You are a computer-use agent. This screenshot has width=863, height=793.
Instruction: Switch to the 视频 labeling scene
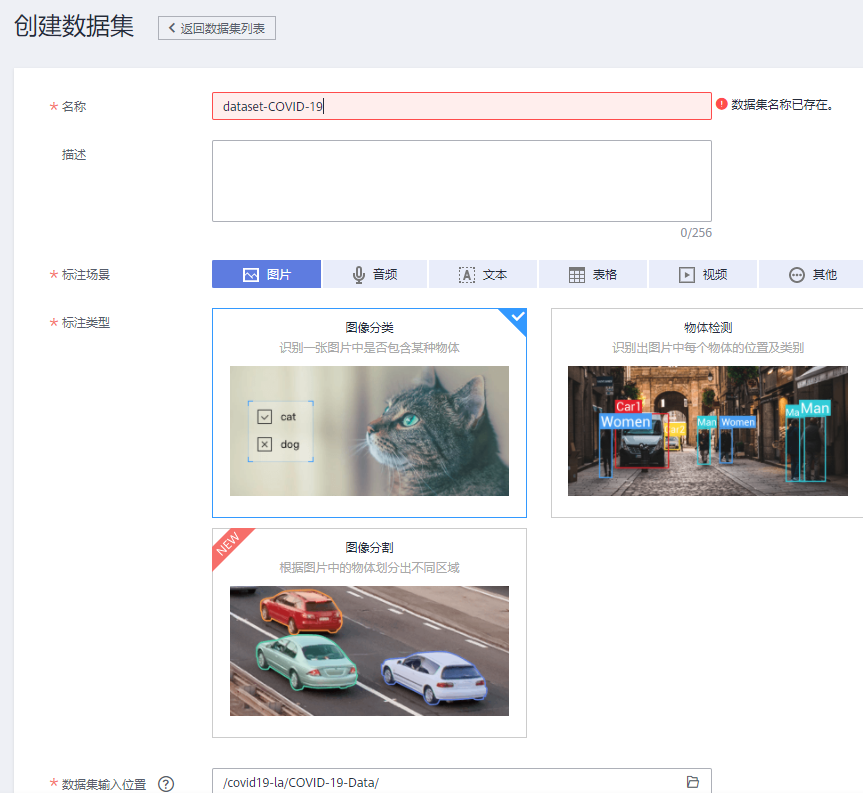point(703,274)
